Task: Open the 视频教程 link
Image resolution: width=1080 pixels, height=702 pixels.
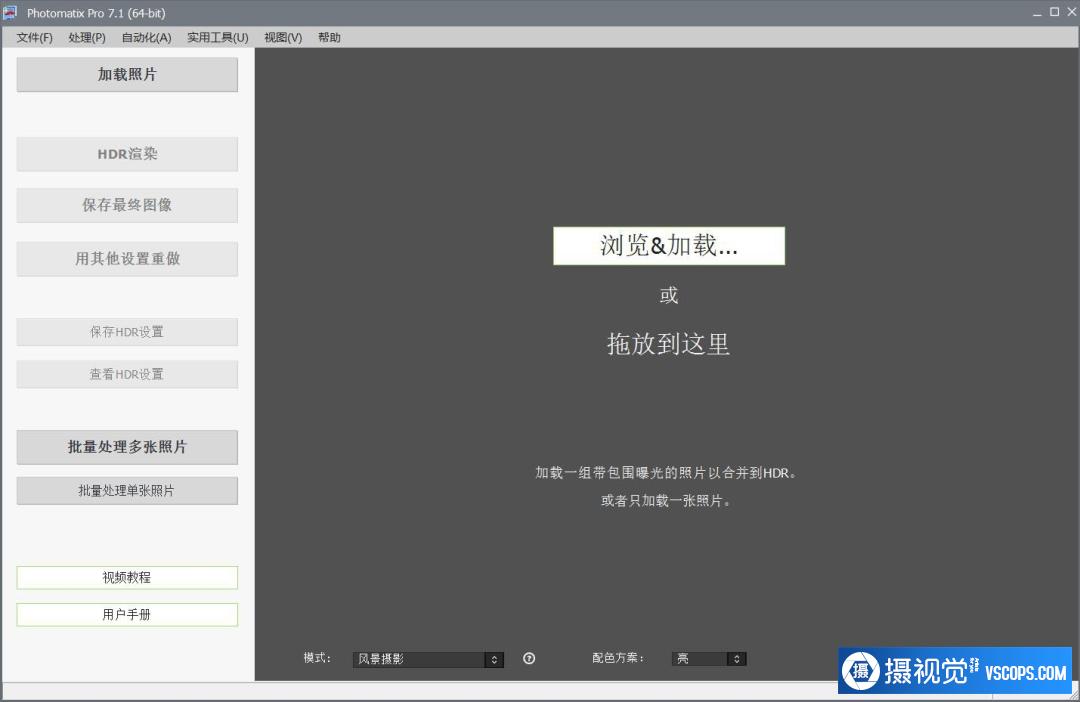Action: point(127,577)
